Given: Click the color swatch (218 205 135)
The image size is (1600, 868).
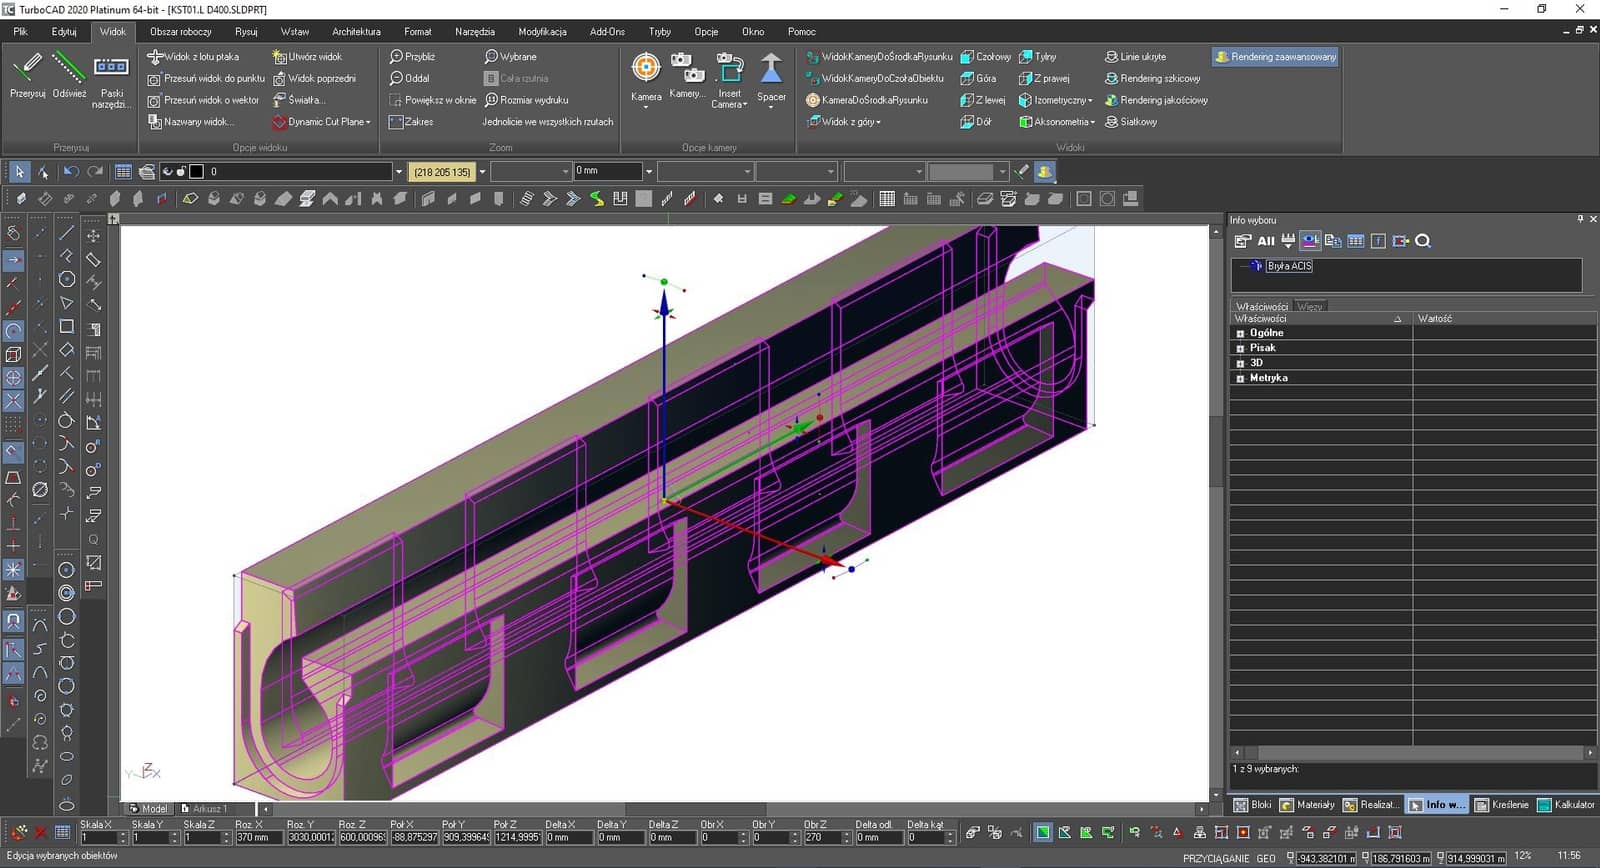Looking at the screenshot, I should tap(441, 172).
